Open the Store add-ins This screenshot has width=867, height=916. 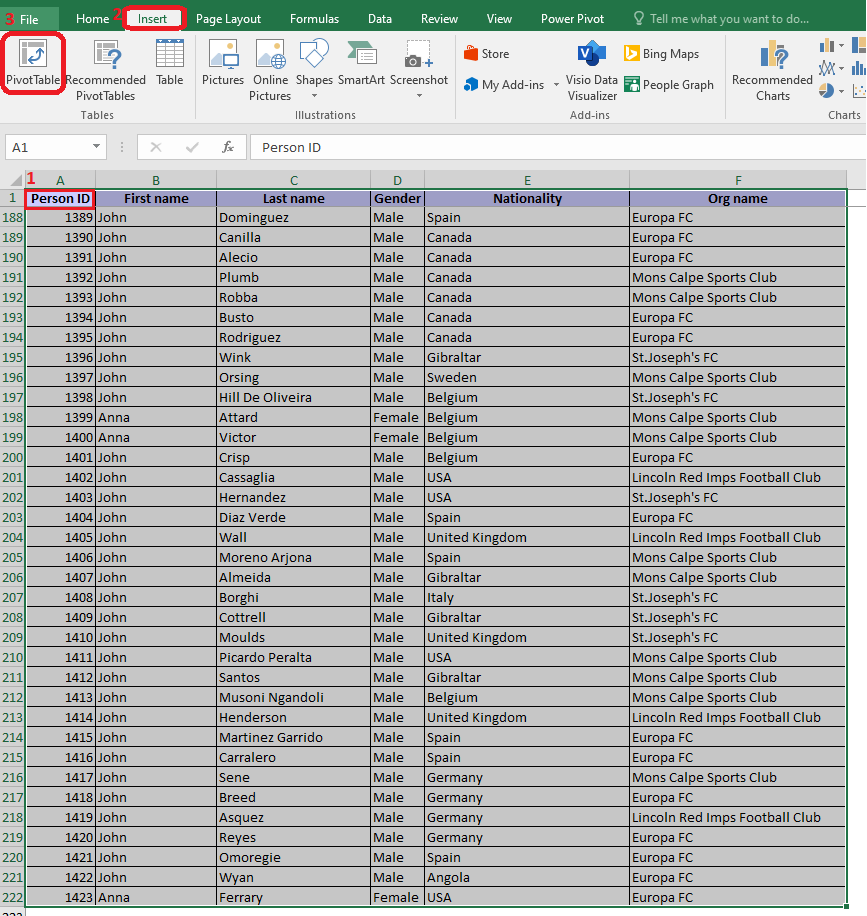click(486, 54)
